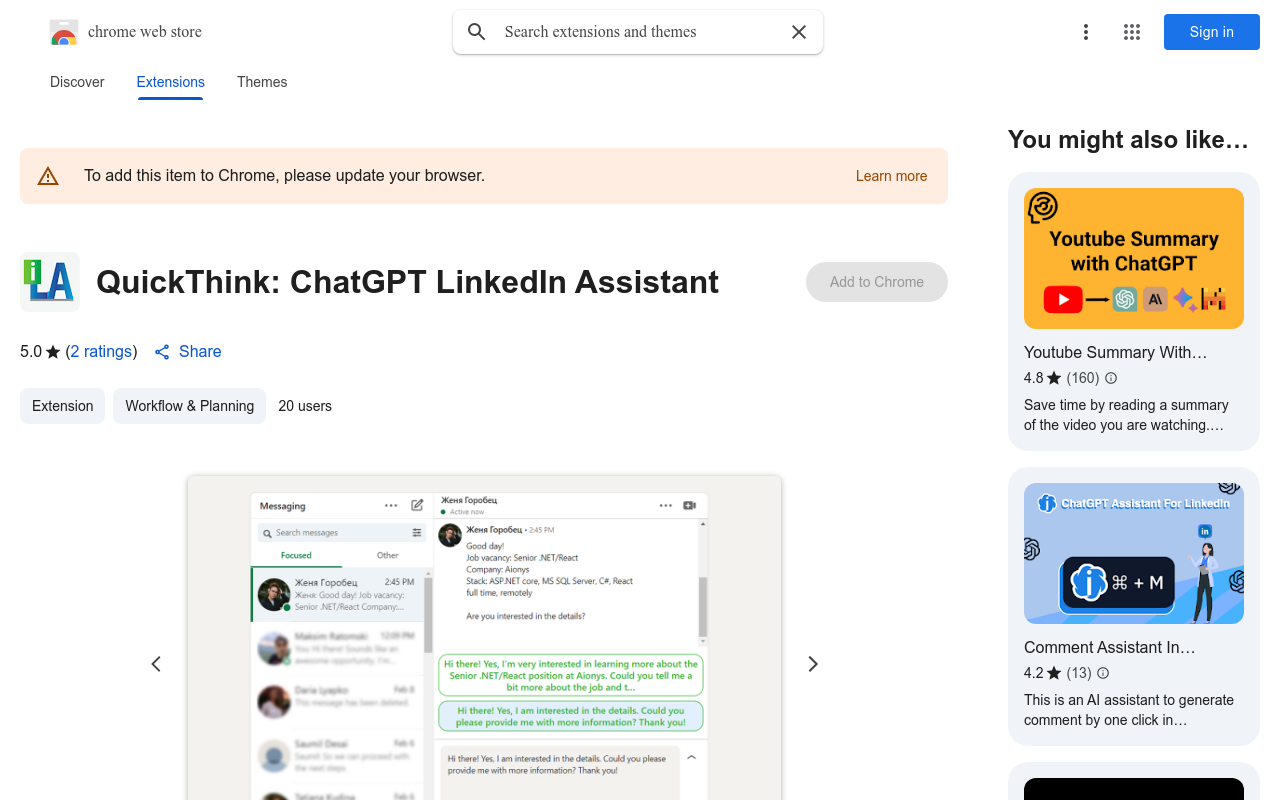Click the Share link text
Image resolution: width=1280 pixels, height=800 pixels.
(200, 352)
